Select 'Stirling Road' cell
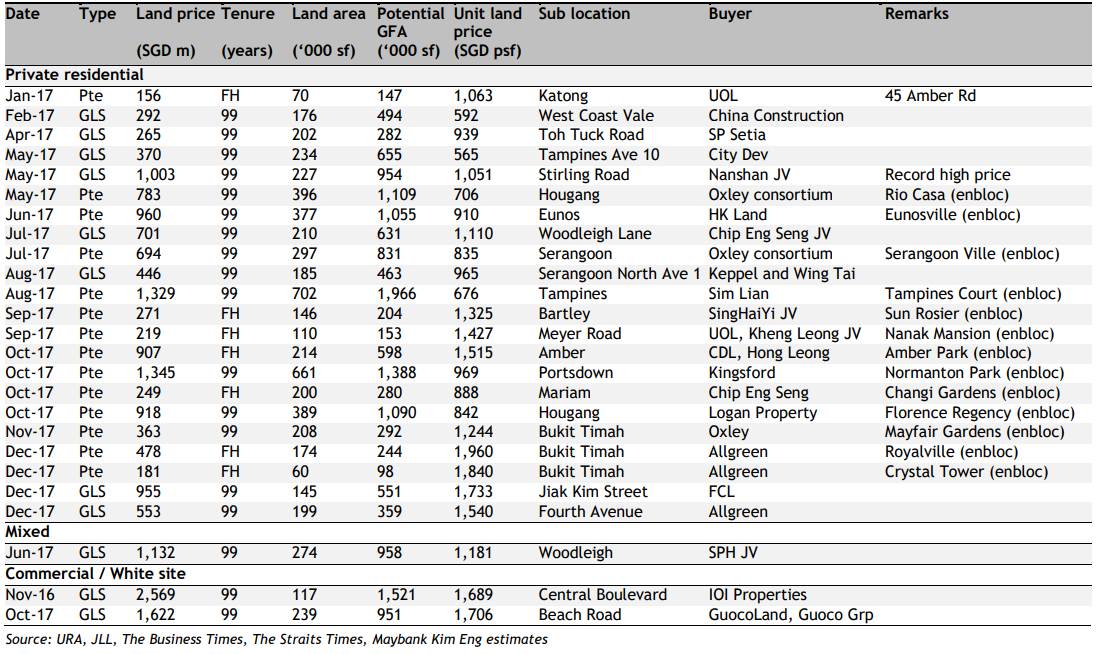Viewport: 1099px width, 654px height. (x=584, y=175)
